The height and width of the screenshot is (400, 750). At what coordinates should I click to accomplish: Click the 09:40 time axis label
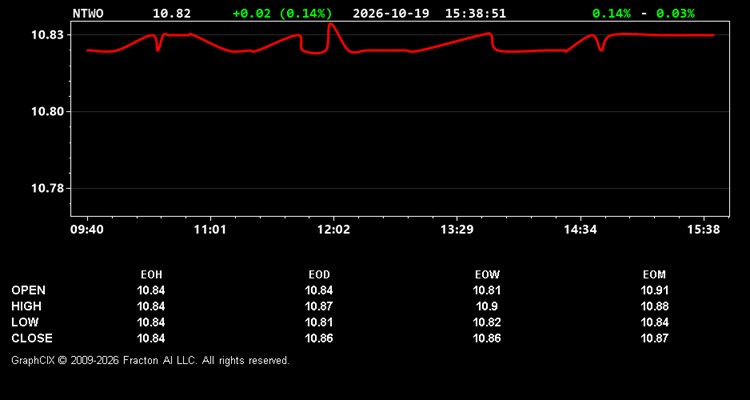pyautogui.click(x=87, y=230)
